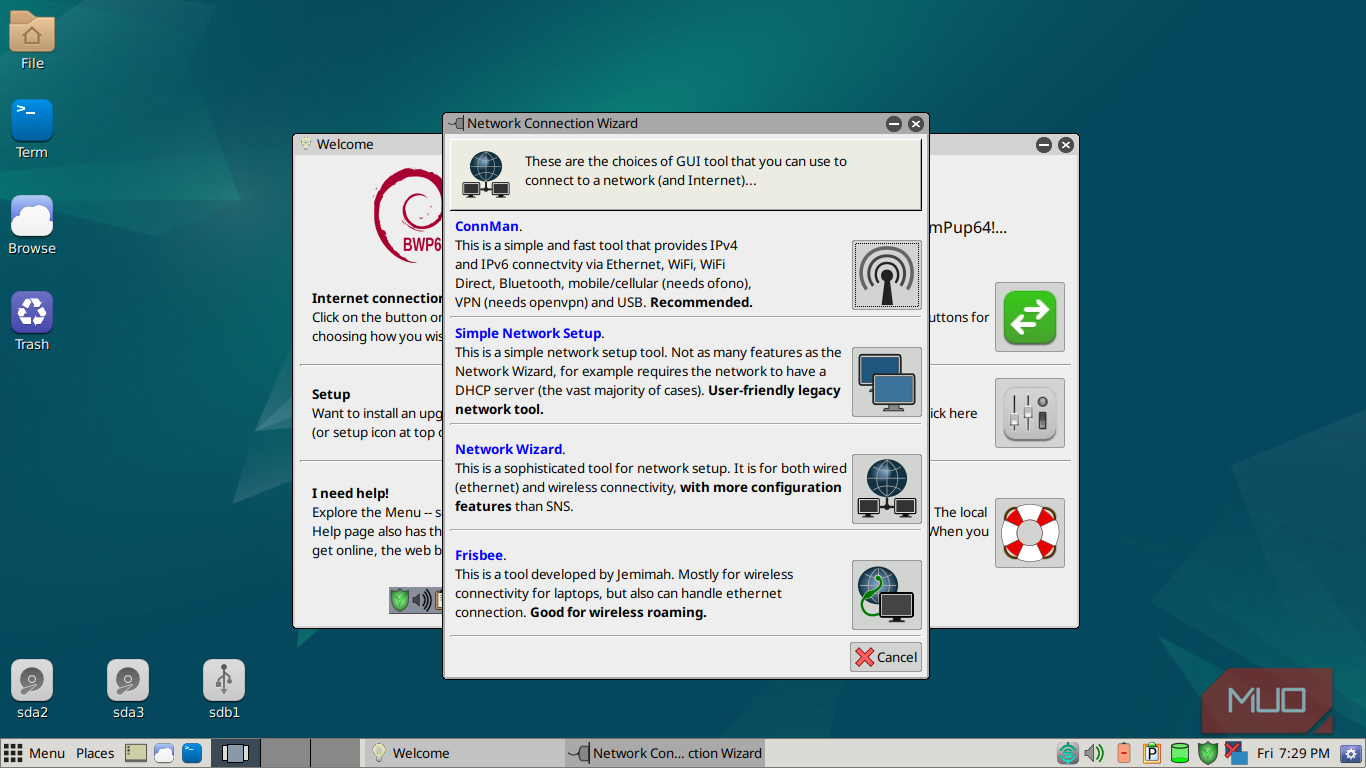The image size is (1366, 768).
Task: Click the file manager launcher in taskbar
Action: 136,753
